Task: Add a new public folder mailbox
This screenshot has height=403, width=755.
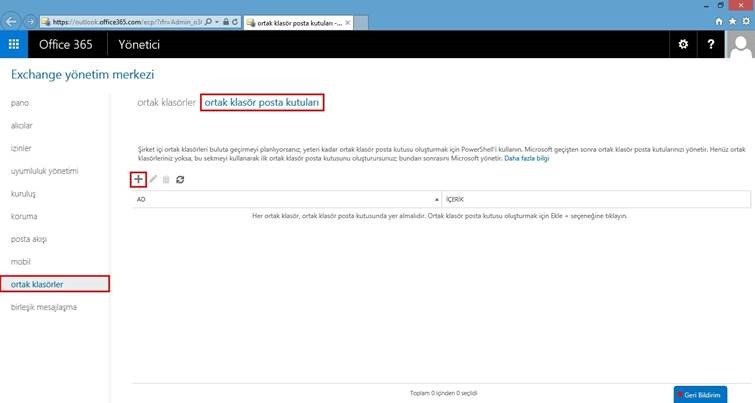Action: [138, 180]
